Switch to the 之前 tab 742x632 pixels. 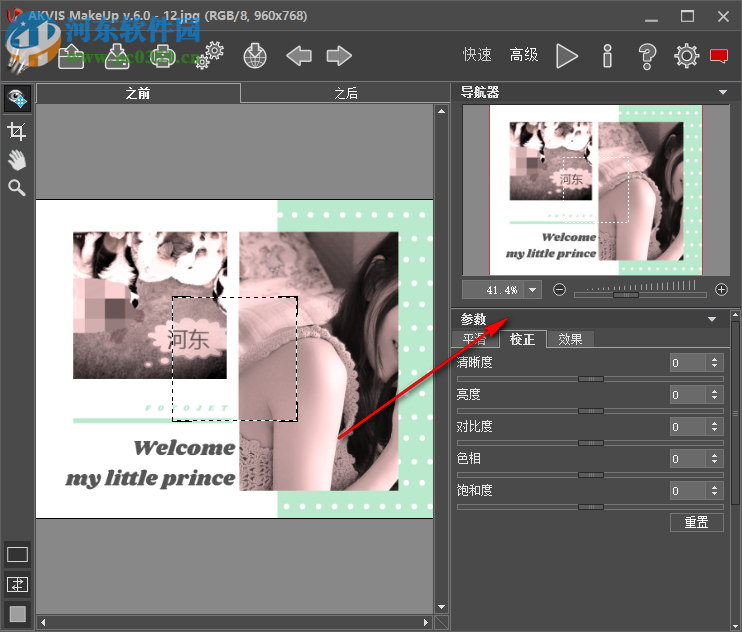coord(138,93)
